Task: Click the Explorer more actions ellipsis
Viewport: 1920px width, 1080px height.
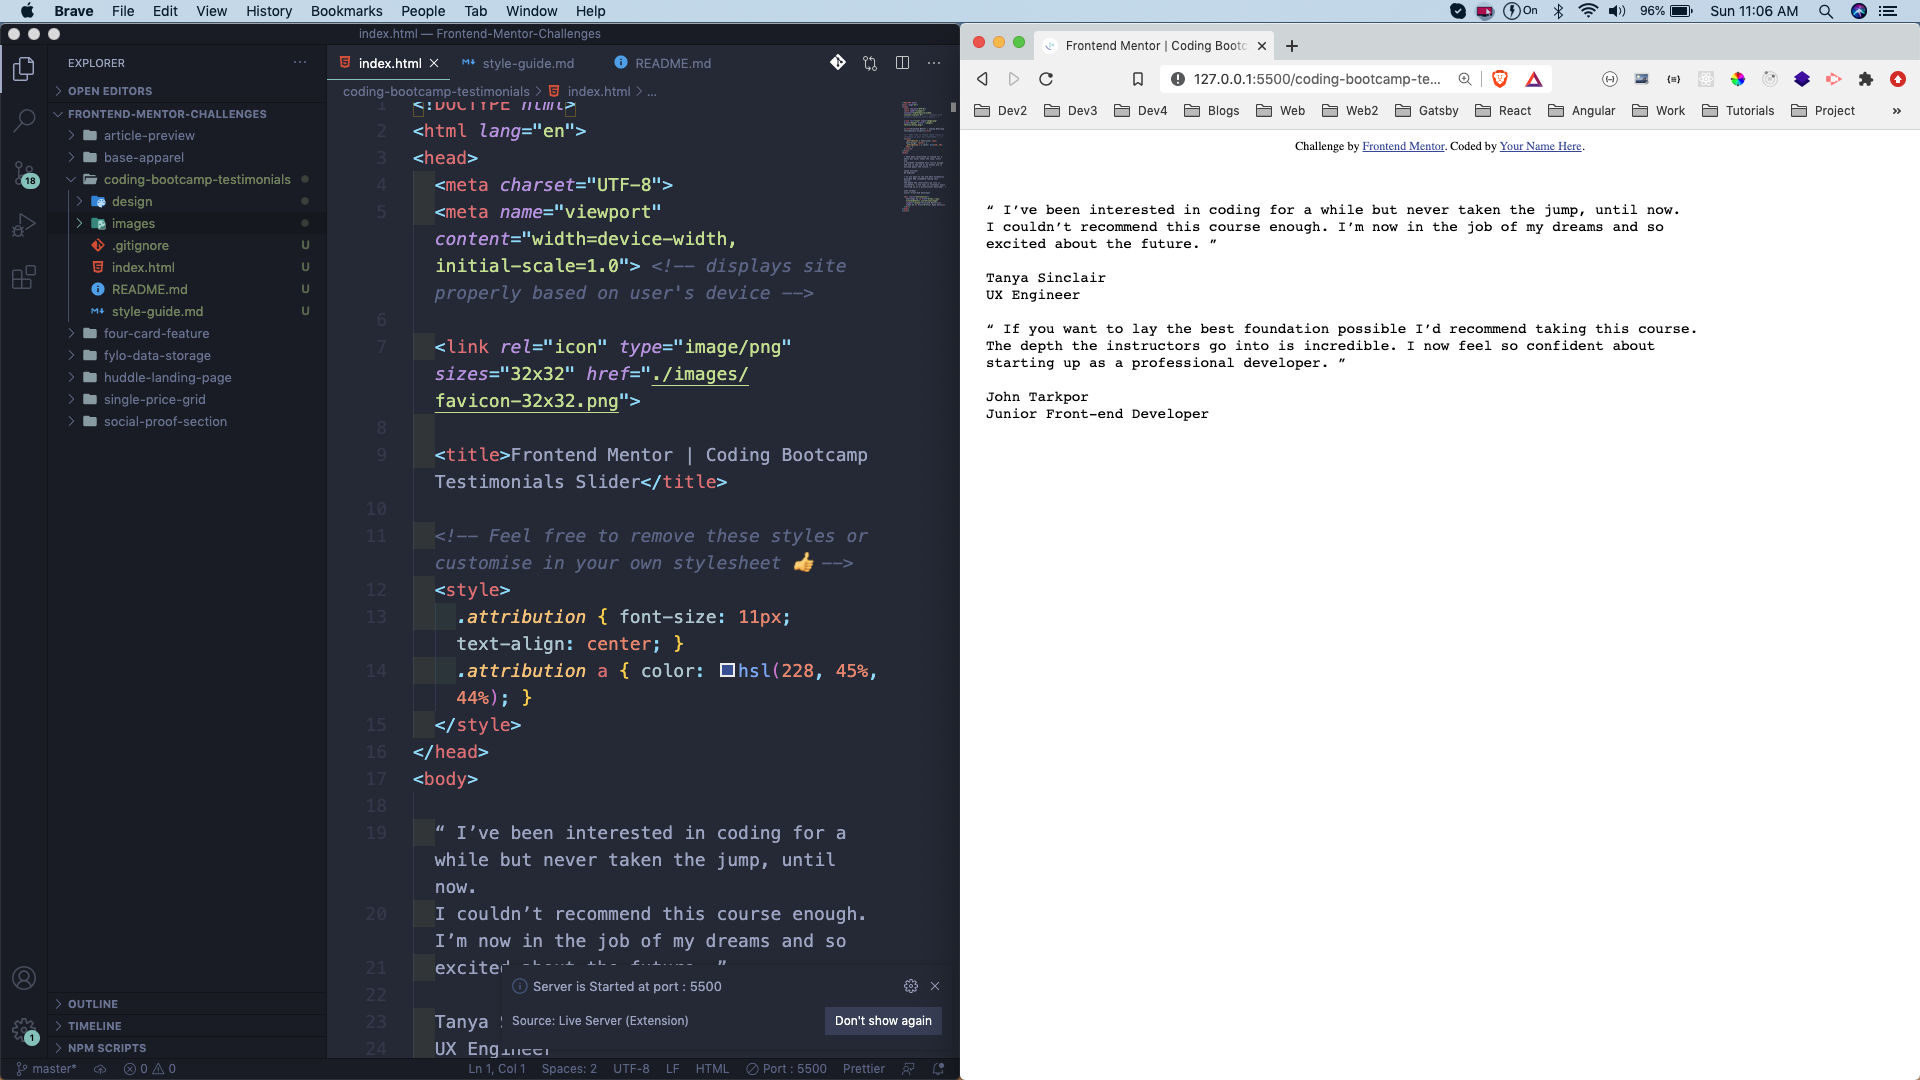Action: pyautogui.click(x=300, y=62)
